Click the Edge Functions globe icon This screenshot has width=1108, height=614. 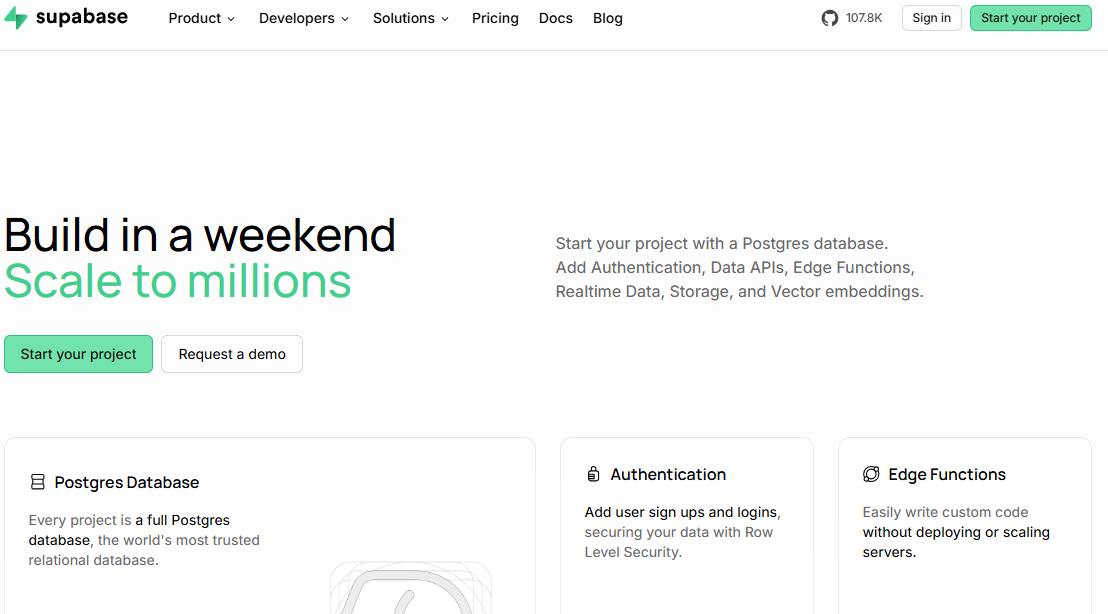[x=871, y=474]
